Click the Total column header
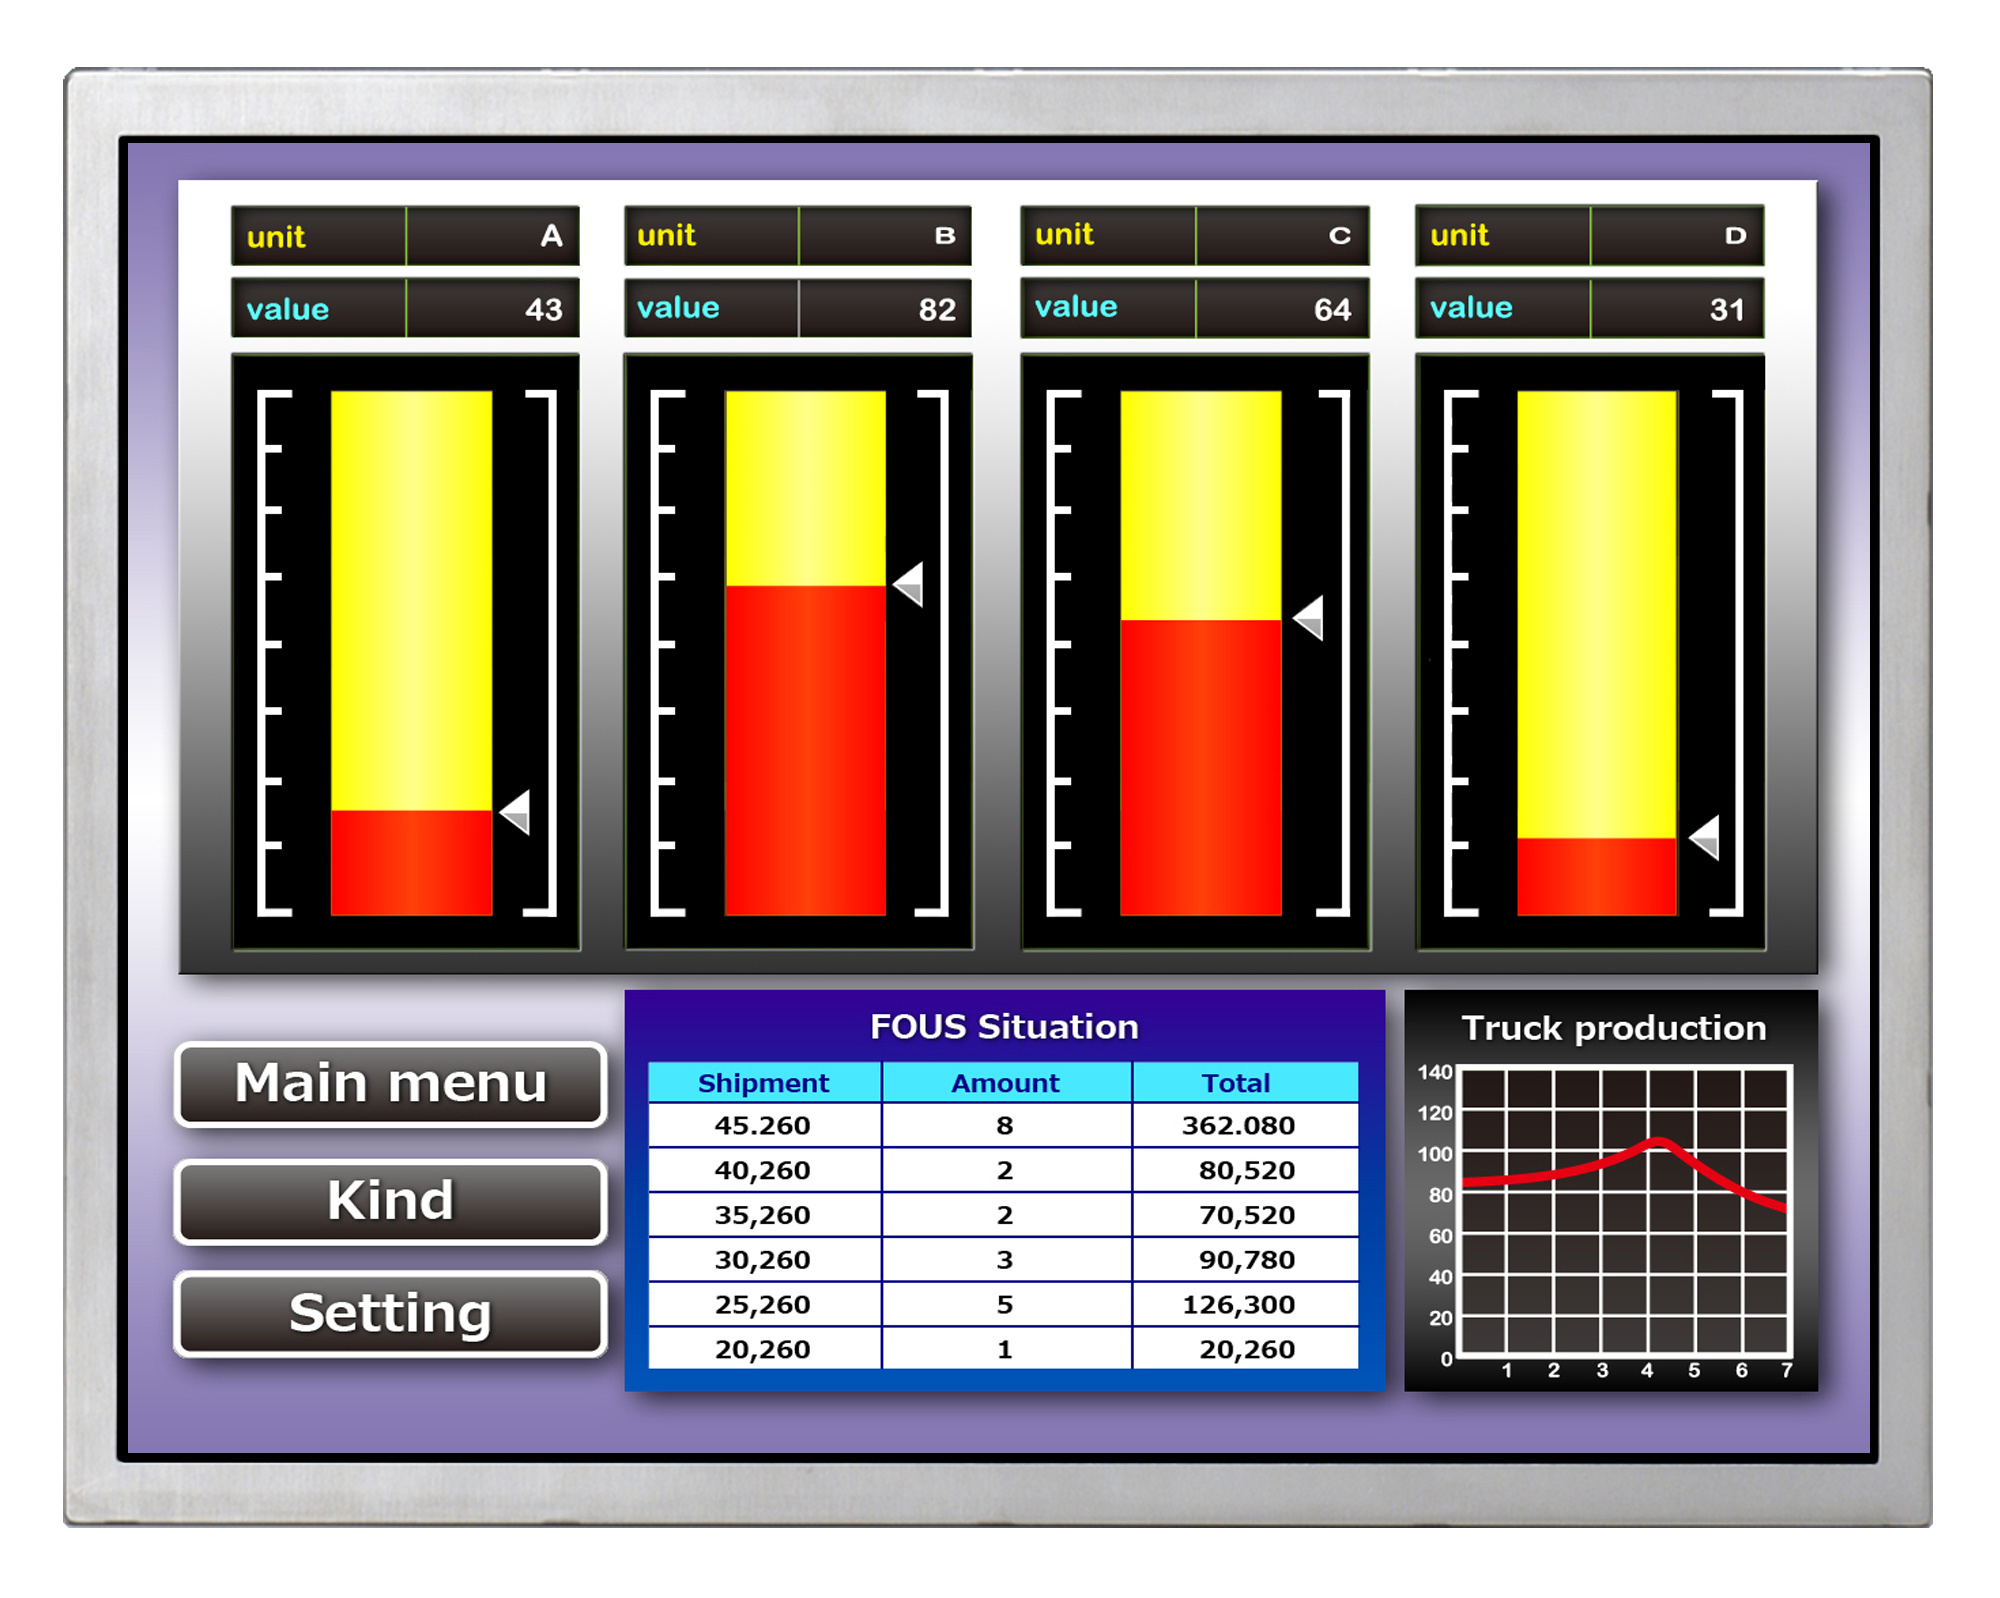The width and height of the screenshot is (2000, 1598). tap(1236, 1083)
